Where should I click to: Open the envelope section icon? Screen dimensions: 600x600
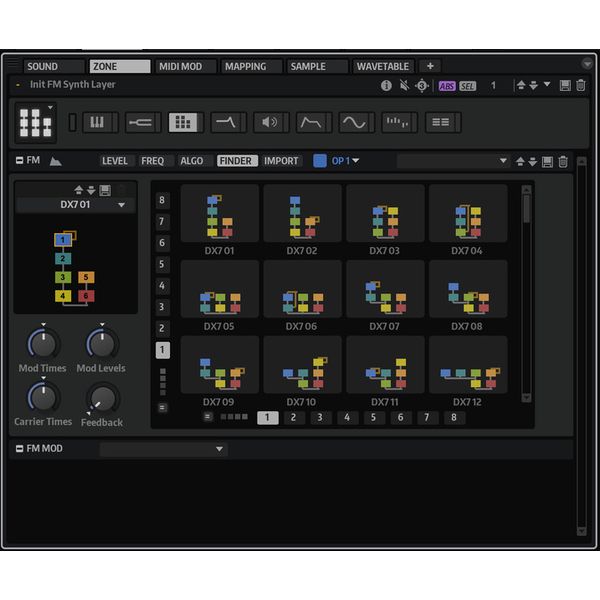pos(313,122)
